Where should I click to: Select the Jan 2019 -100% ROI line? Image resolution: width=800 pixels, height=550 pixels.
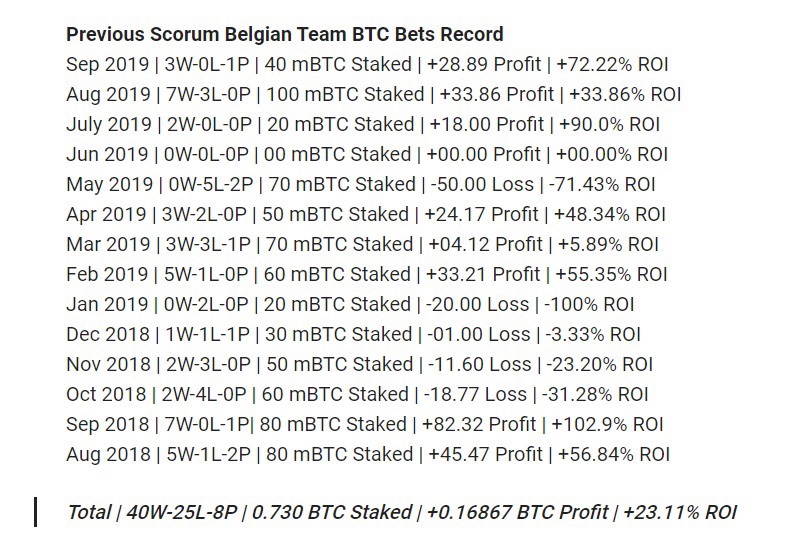point(350,305)
